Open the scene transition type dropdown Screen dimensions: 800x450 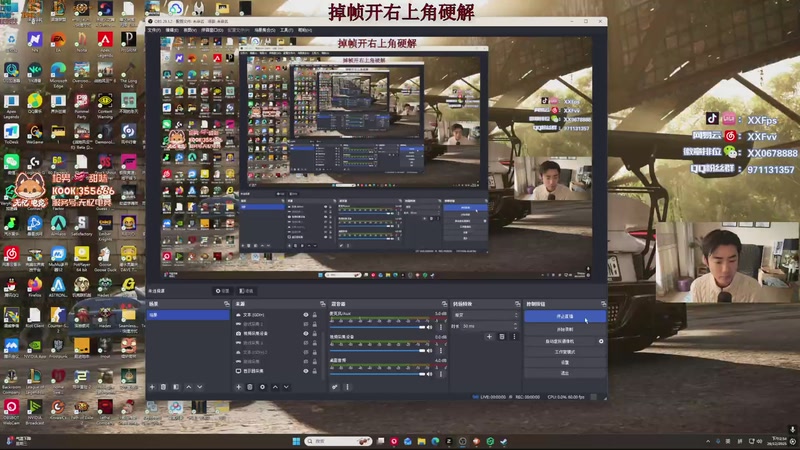485,315
